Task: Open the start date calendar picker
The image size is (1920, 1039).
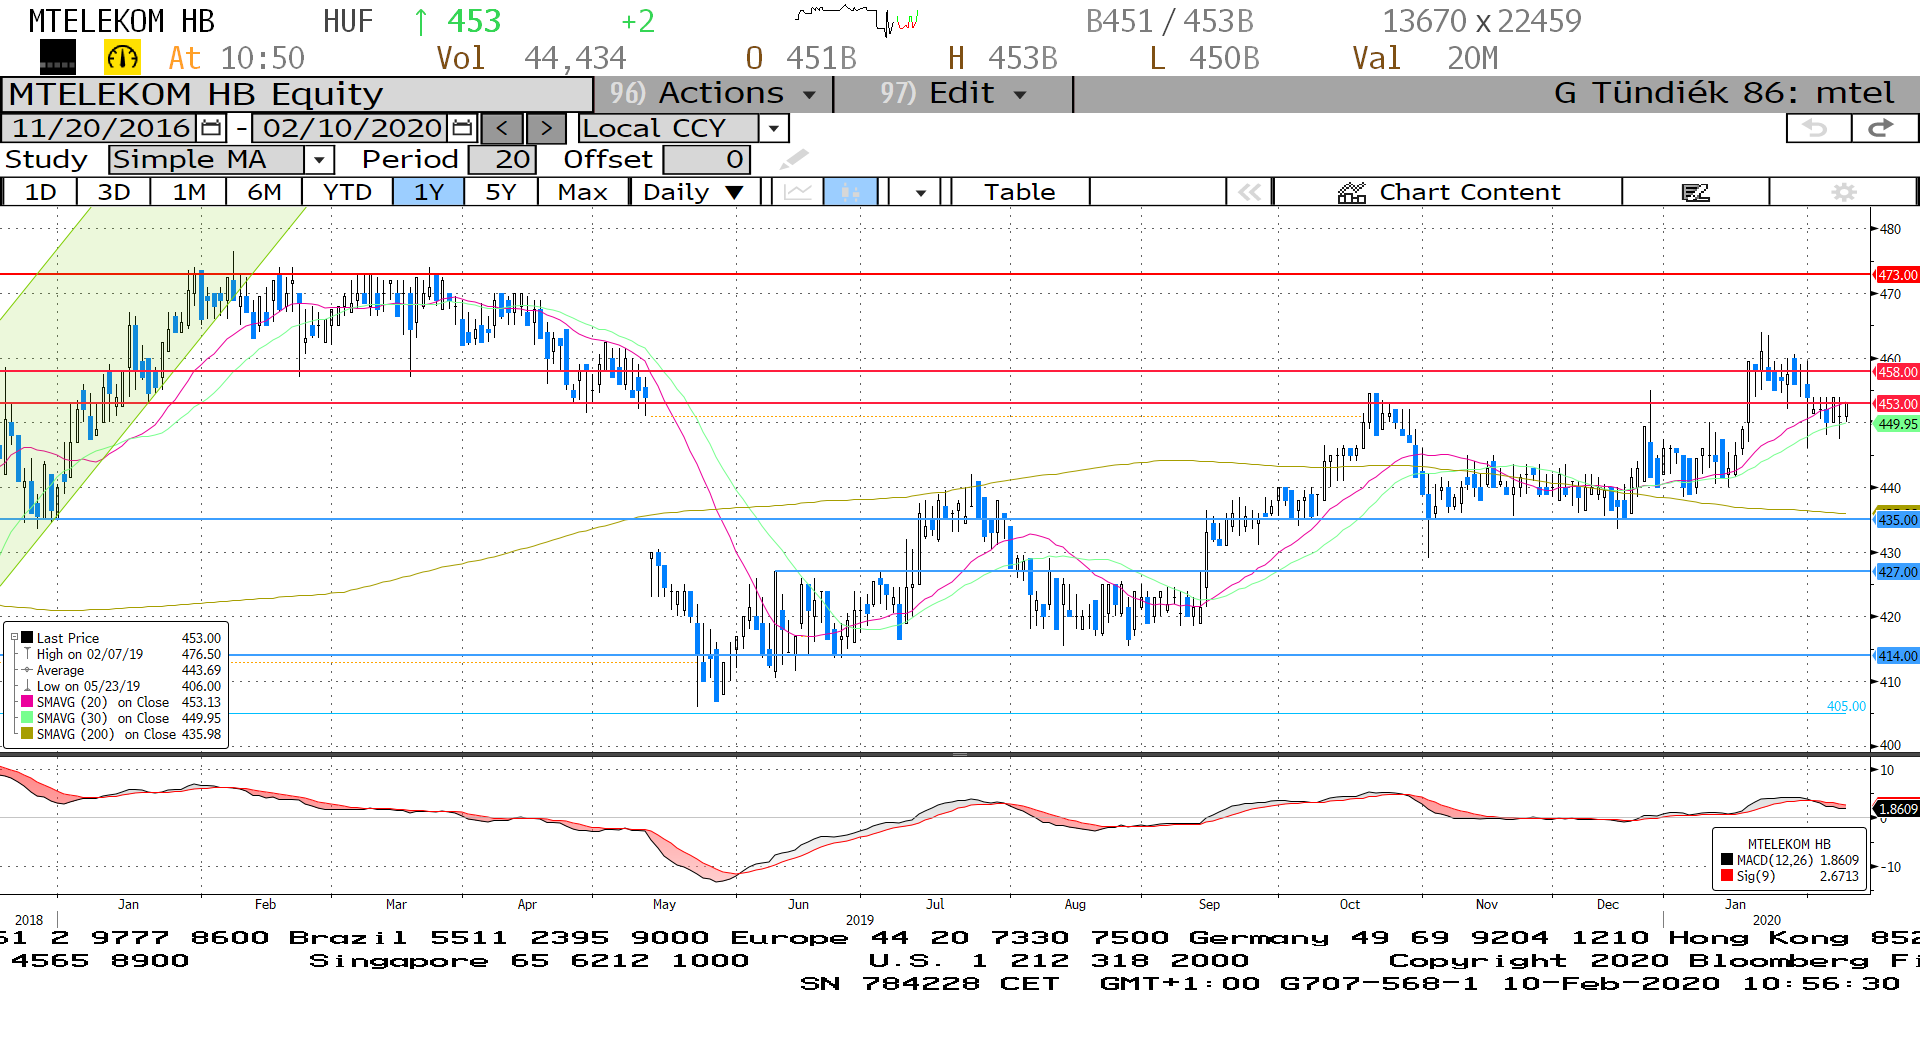Action: click(211, 128)
